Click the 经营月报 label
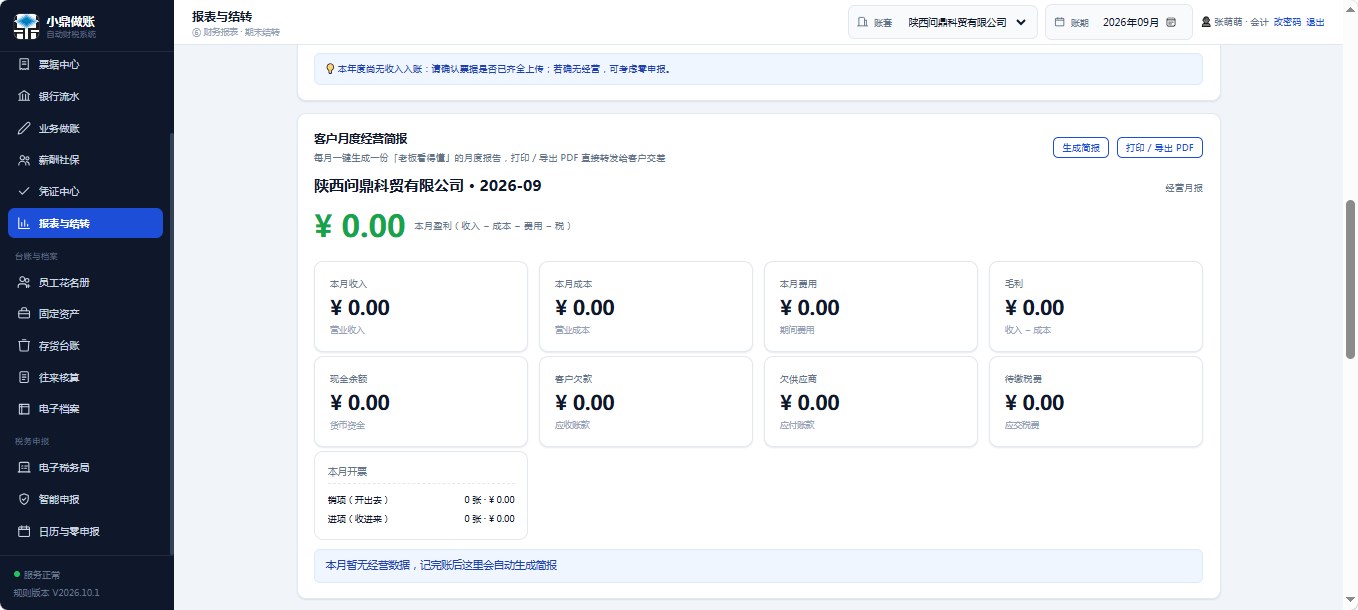Screen dimensions: 1358x610 pos(1184,188)
